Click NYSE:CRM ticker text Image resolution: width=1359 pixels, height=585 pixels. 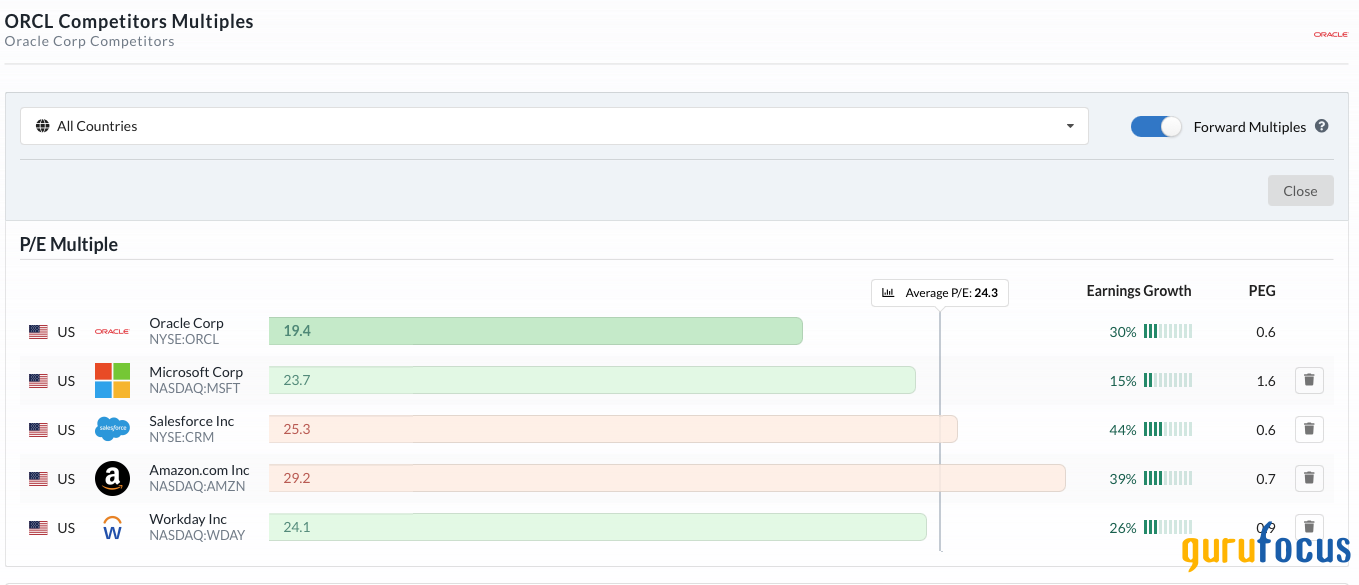pos(182,437)
